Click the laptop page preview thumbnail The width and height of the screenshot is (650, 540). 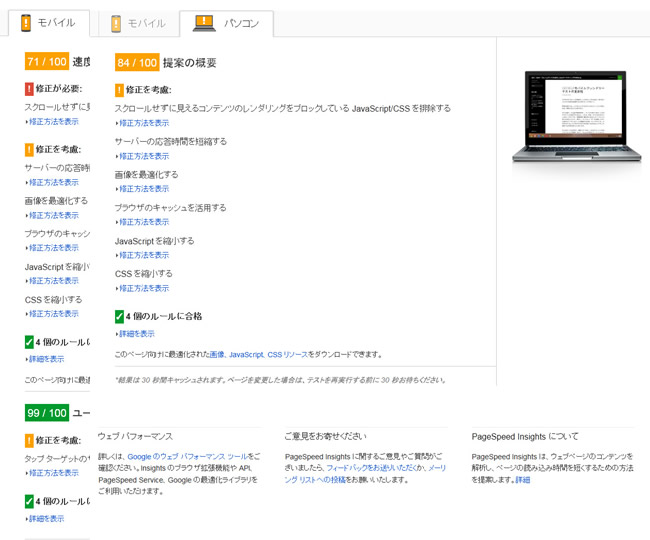click(x=577, y=117)
